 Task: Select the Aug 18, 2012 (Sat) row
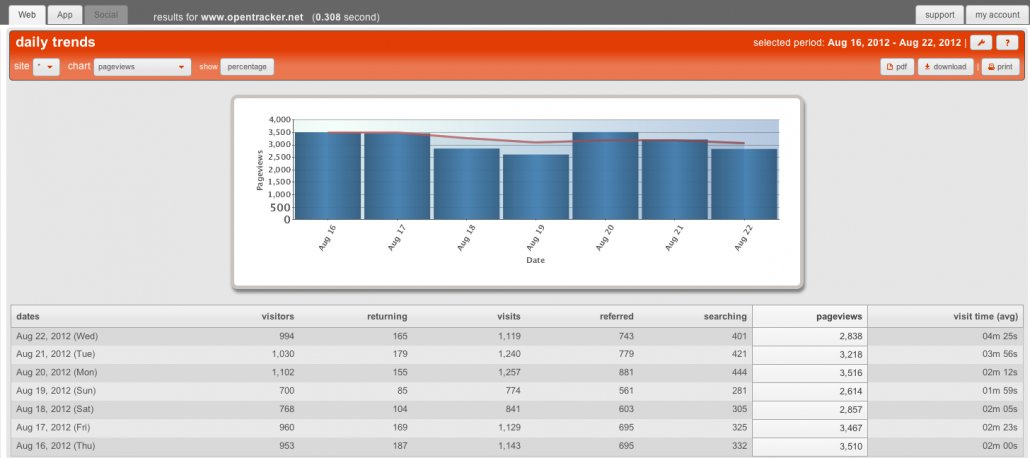[516, 410]
